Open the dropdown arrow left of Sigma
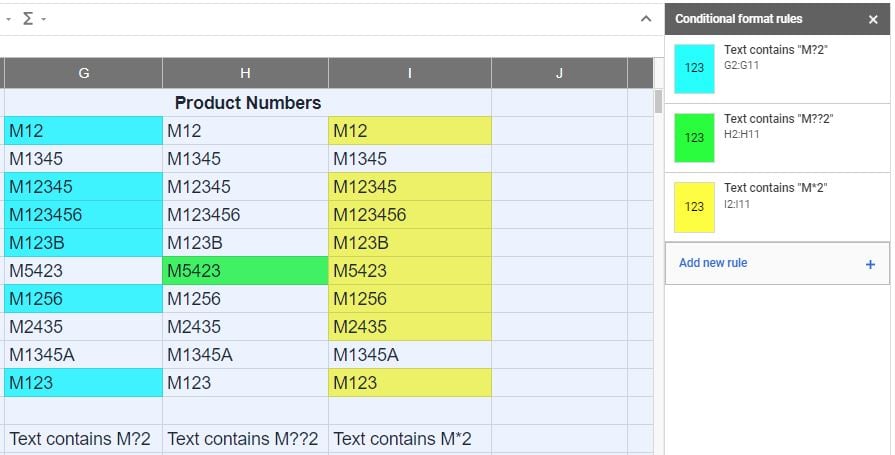This screenshot has height=455, width=895. (x=9, y=19)
